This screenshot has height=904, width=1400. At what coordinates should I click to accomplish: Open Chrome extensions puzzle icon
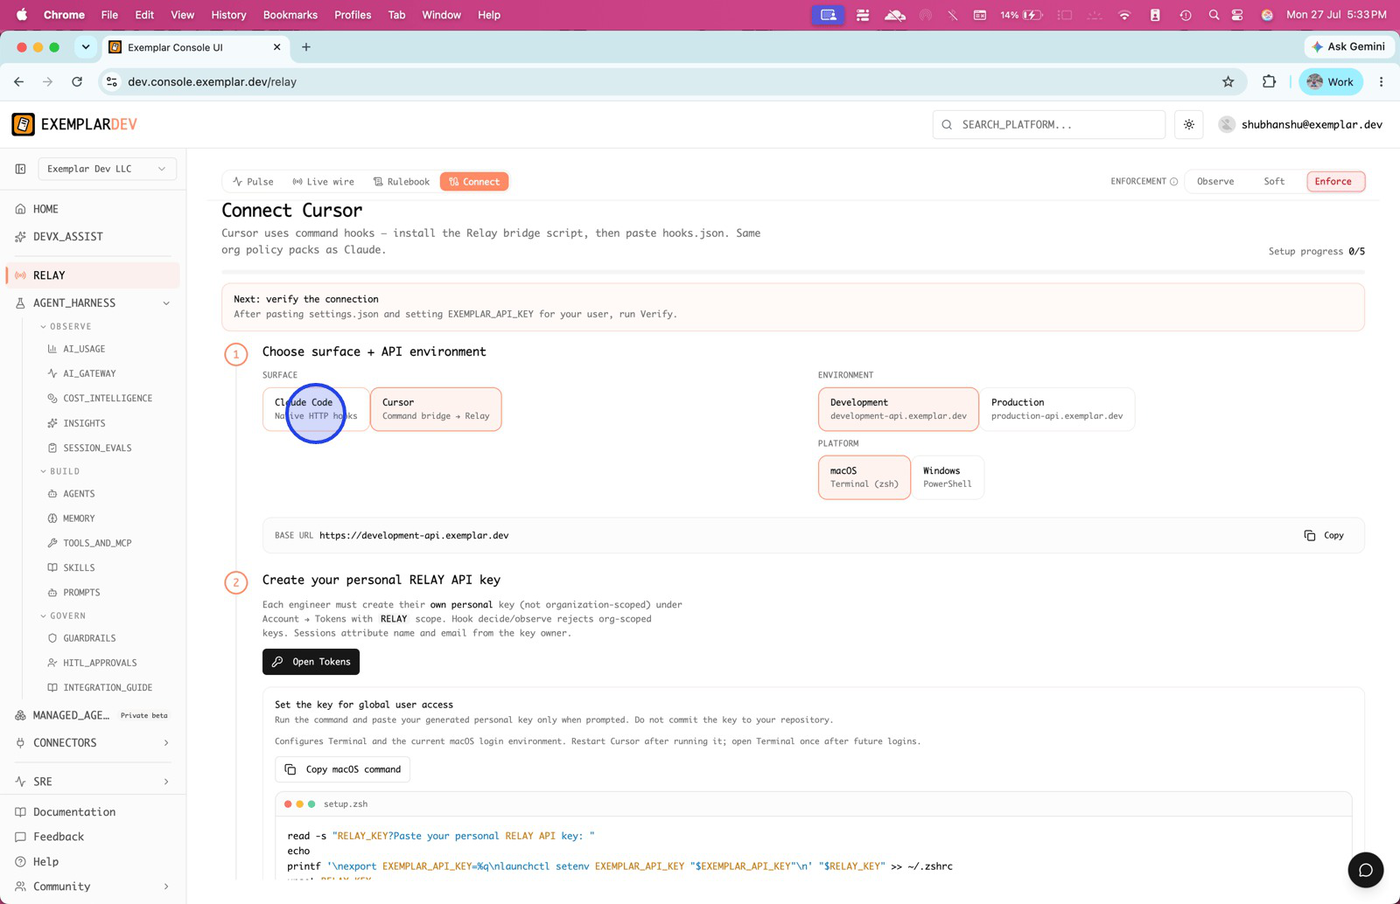1269,82
